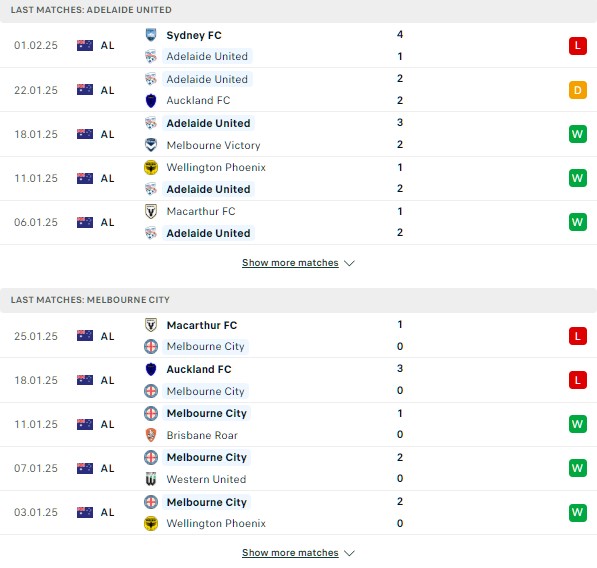
Task: Click the Brisbane Roar team crest
Action: point(151,435)
